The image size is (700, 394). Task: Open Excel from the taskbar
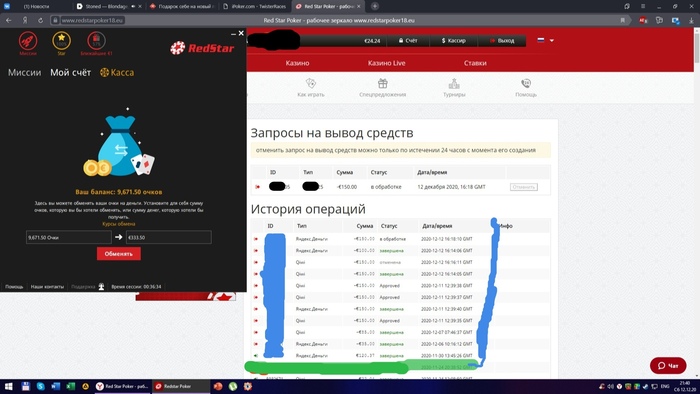point(70,386)
